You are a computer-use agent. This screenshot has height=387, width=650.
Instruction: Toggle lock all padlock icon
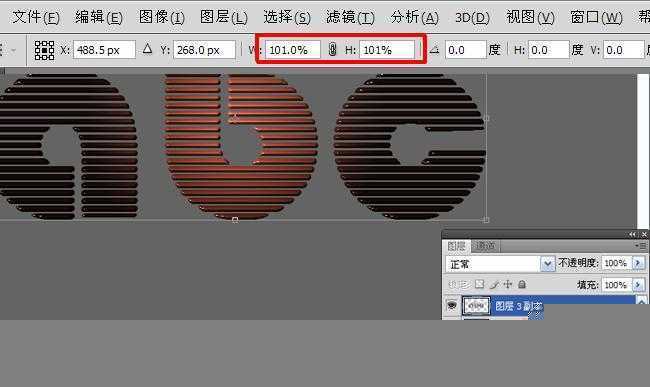522,284
